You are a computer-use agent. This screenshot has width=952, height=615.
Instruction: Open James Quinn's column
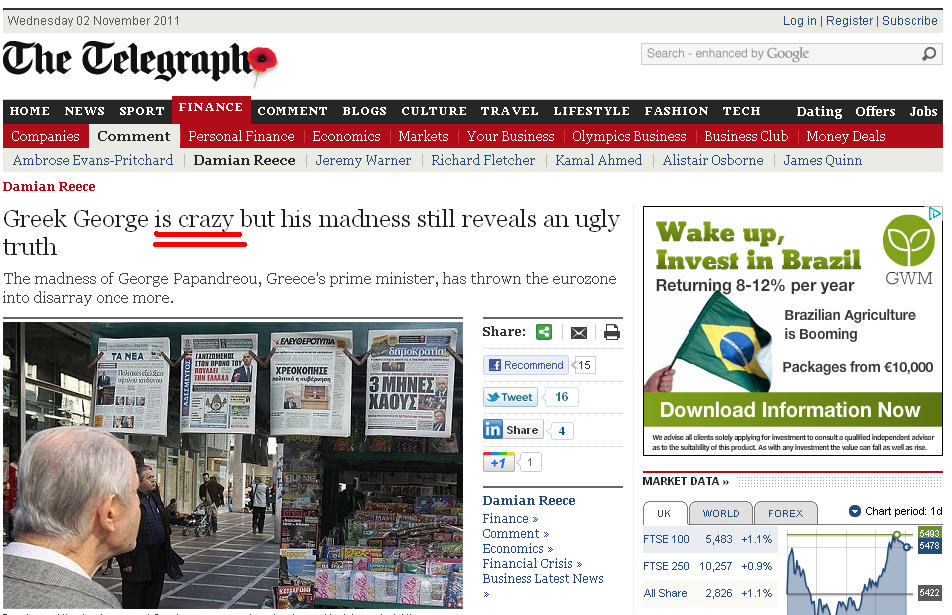point(822,160)
